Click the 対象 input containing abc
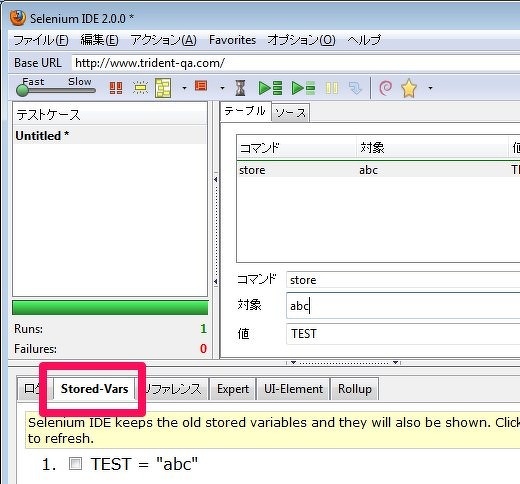This screenshot has width=520, height=484. coord(403,306)
